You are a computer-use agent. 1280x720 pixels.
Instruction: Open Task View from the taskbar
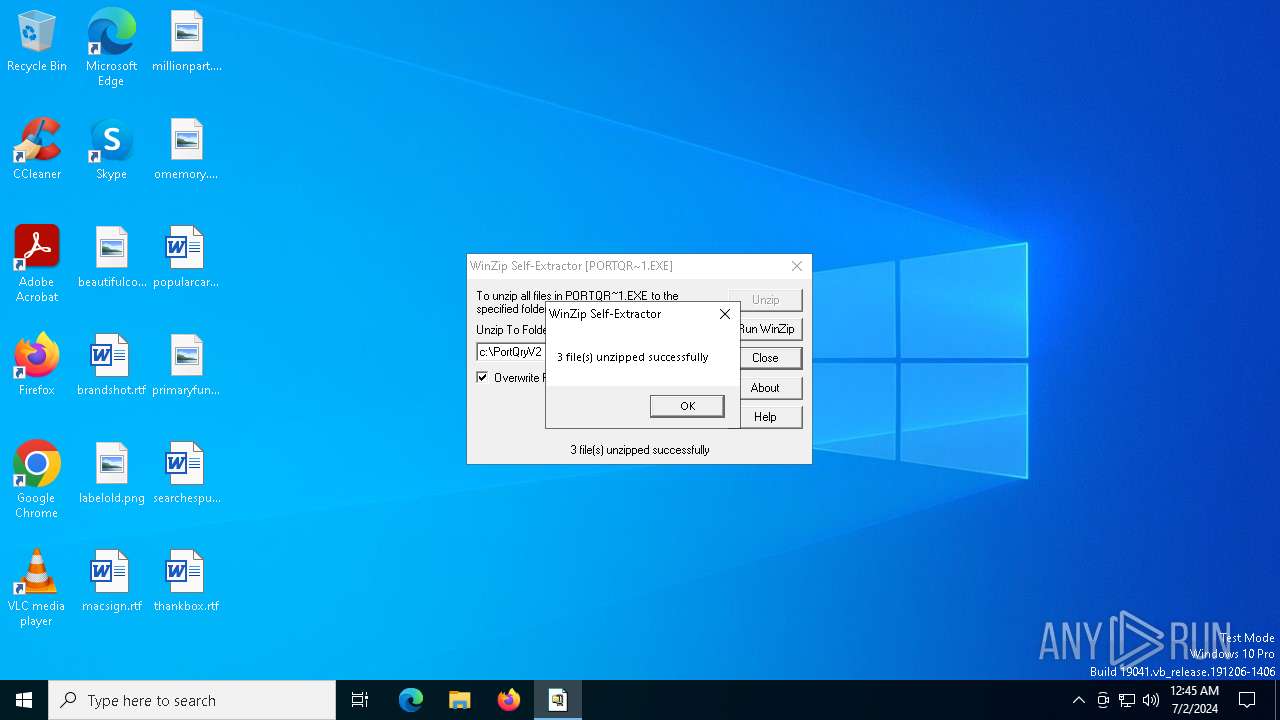[360, 700]
